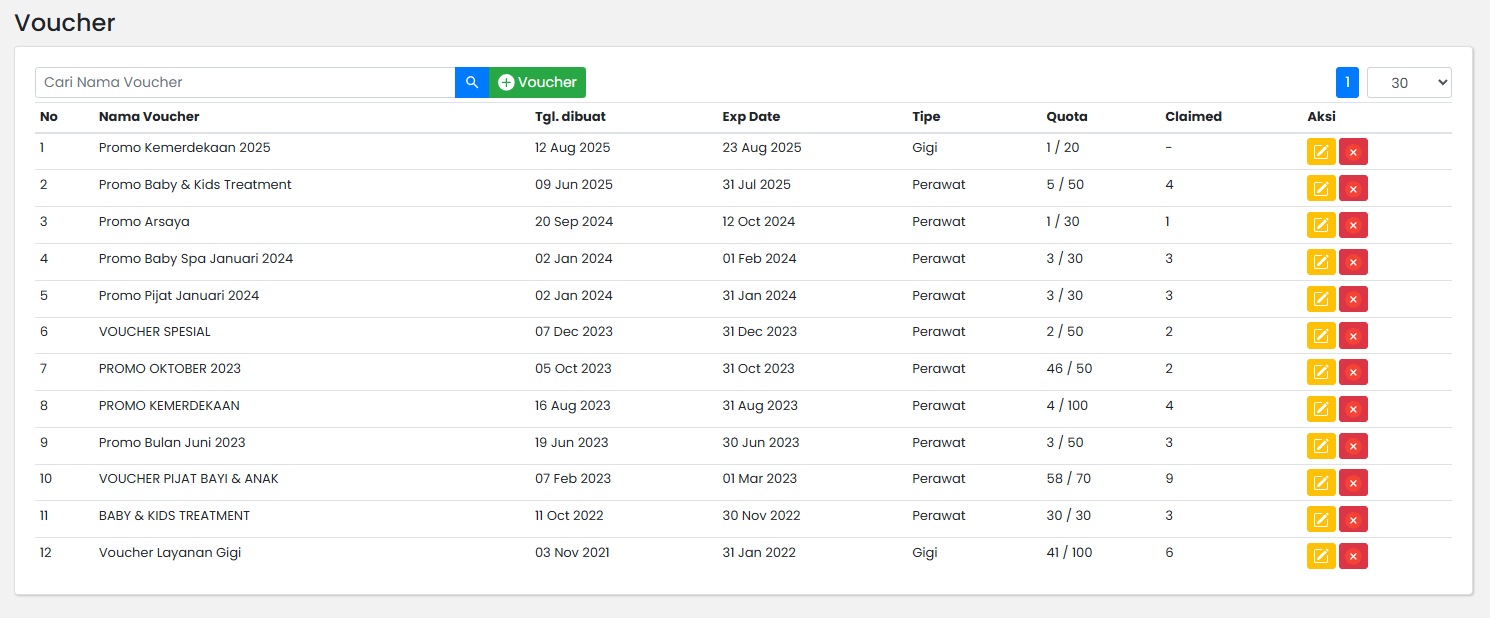The image size is (1490, 618).
Task: Delete the PROMO KEMERDEKAAN voucher
Action: [1353, 409]
